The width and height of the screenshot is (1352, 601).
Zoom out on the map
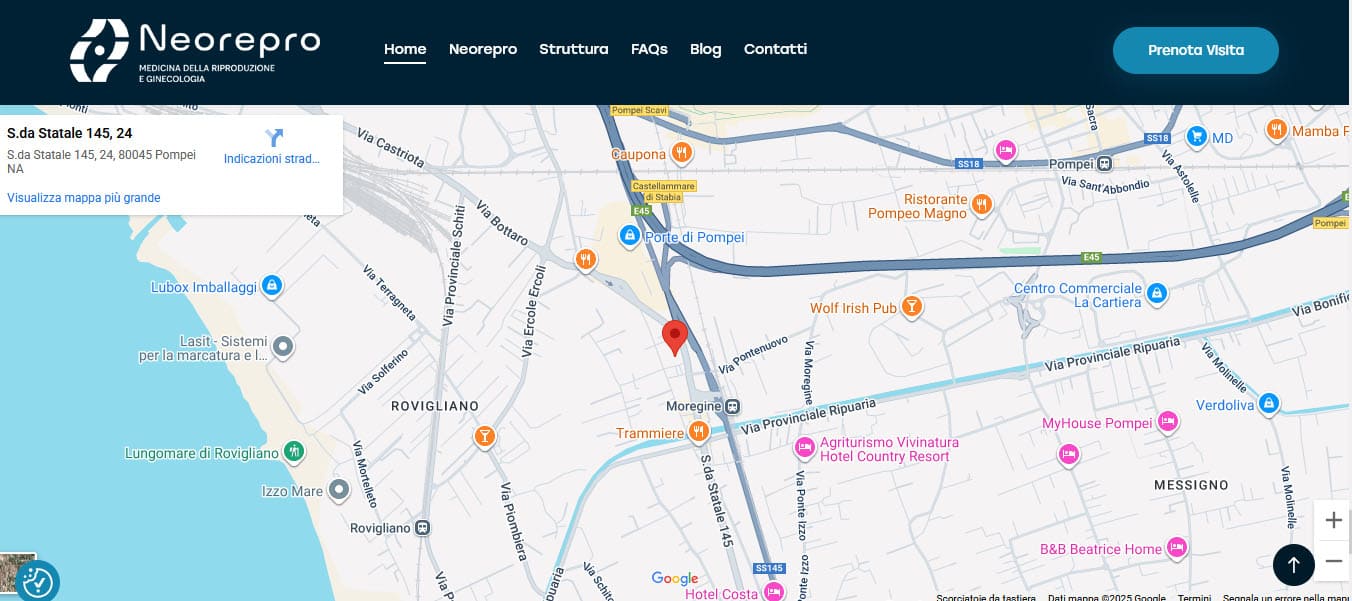point(1333,561)
